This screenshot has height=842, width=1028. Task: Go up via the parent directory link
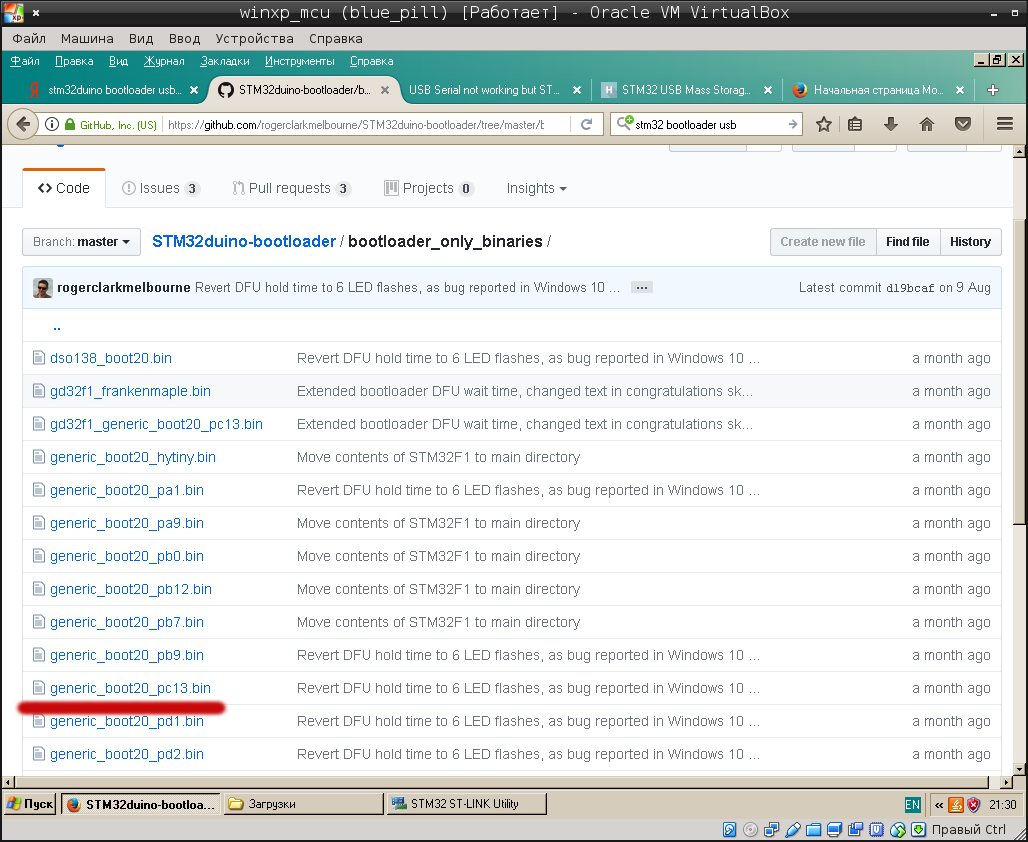click(57, 326)
